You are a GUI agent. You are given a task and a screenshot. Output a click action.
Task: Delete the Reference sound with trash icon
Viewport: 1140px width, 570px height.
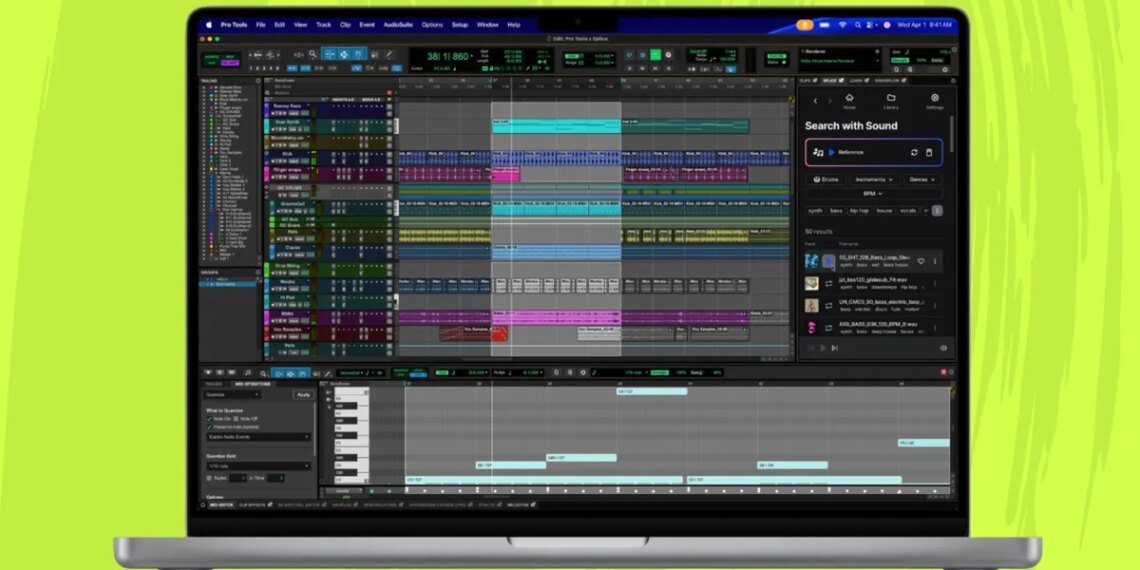tap(929, 152)
